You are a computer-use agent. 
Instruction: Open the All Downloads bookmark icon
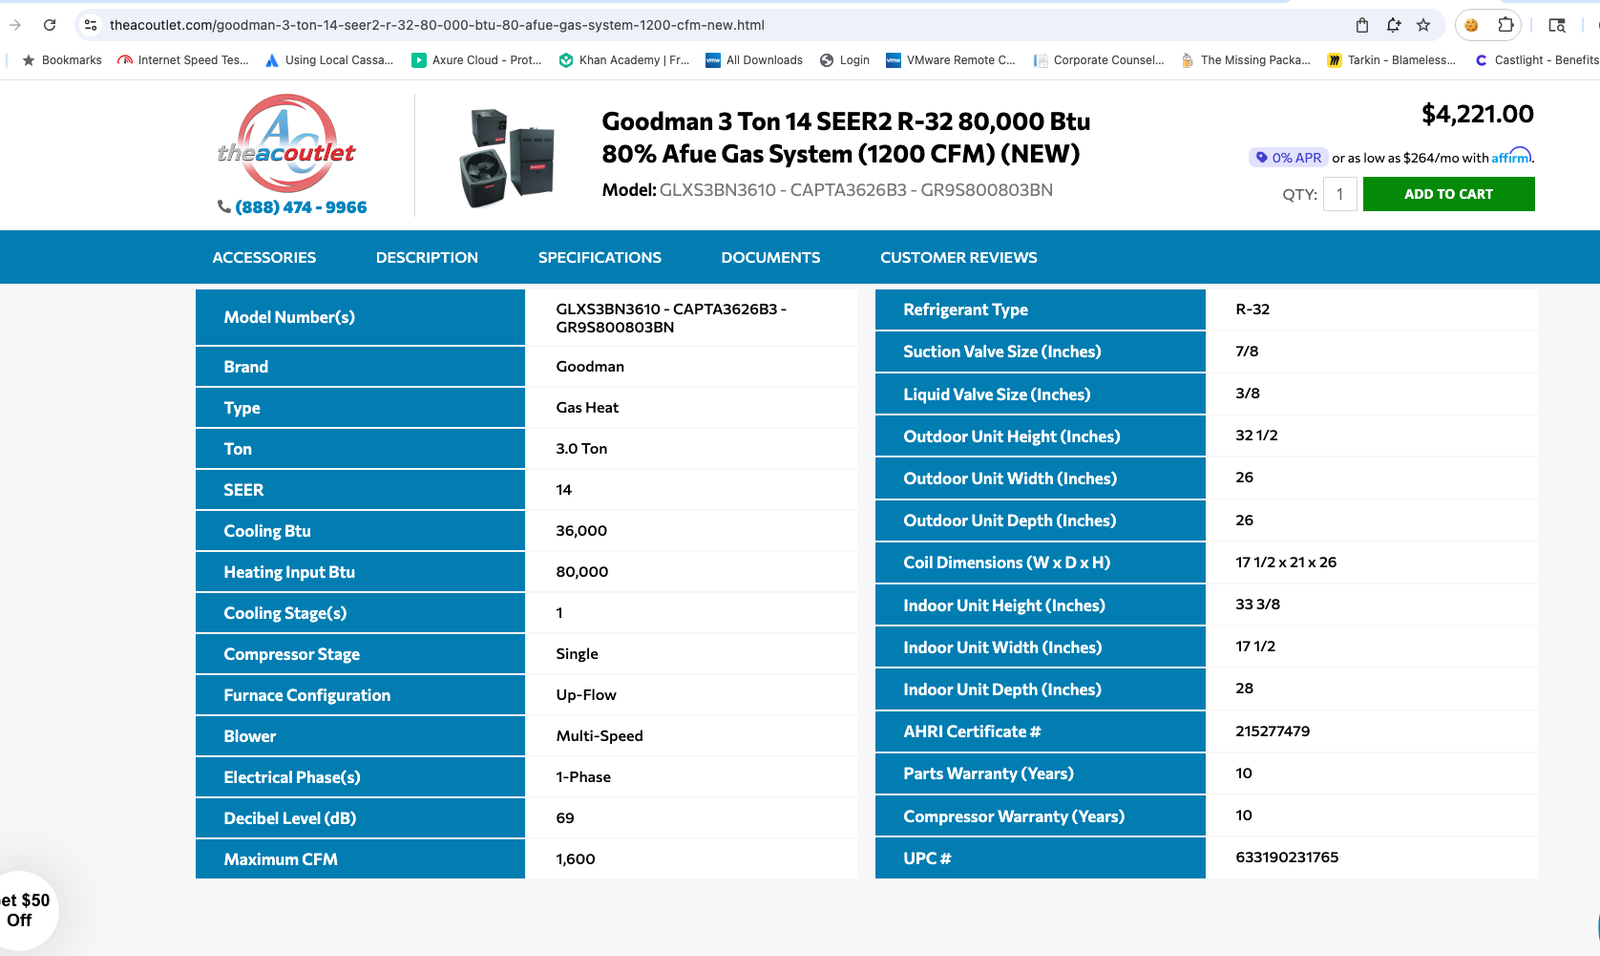713,60
